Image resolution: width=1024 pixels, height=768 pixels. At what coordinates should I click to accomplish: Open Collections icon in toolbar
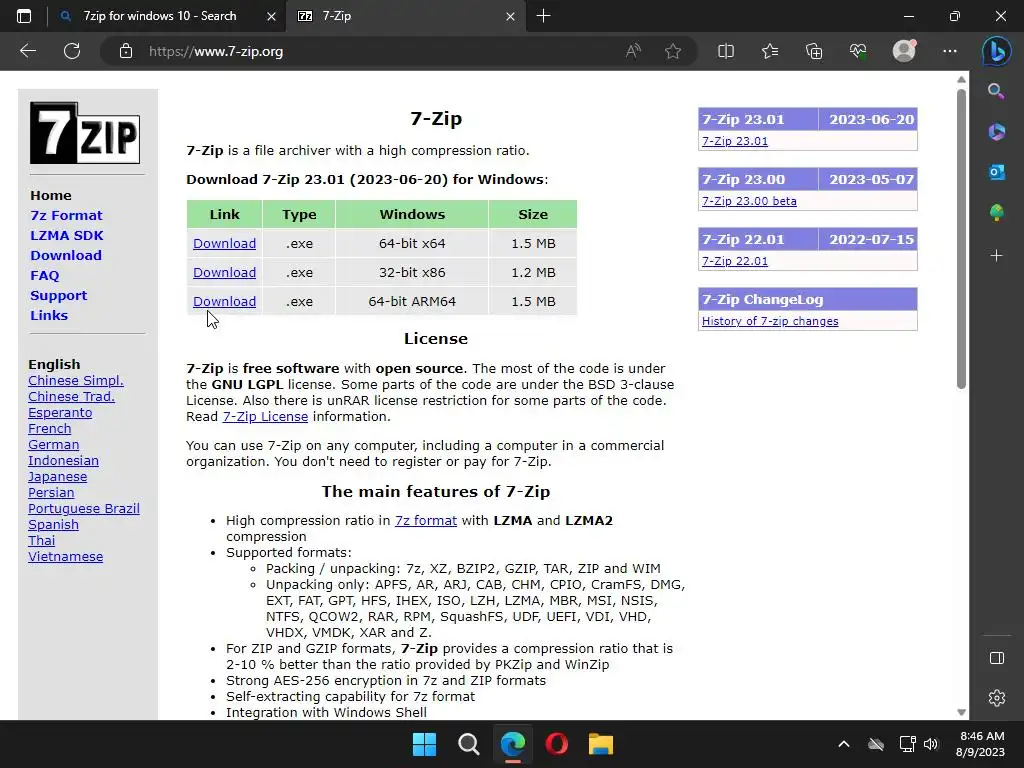(x=814, y=51)
